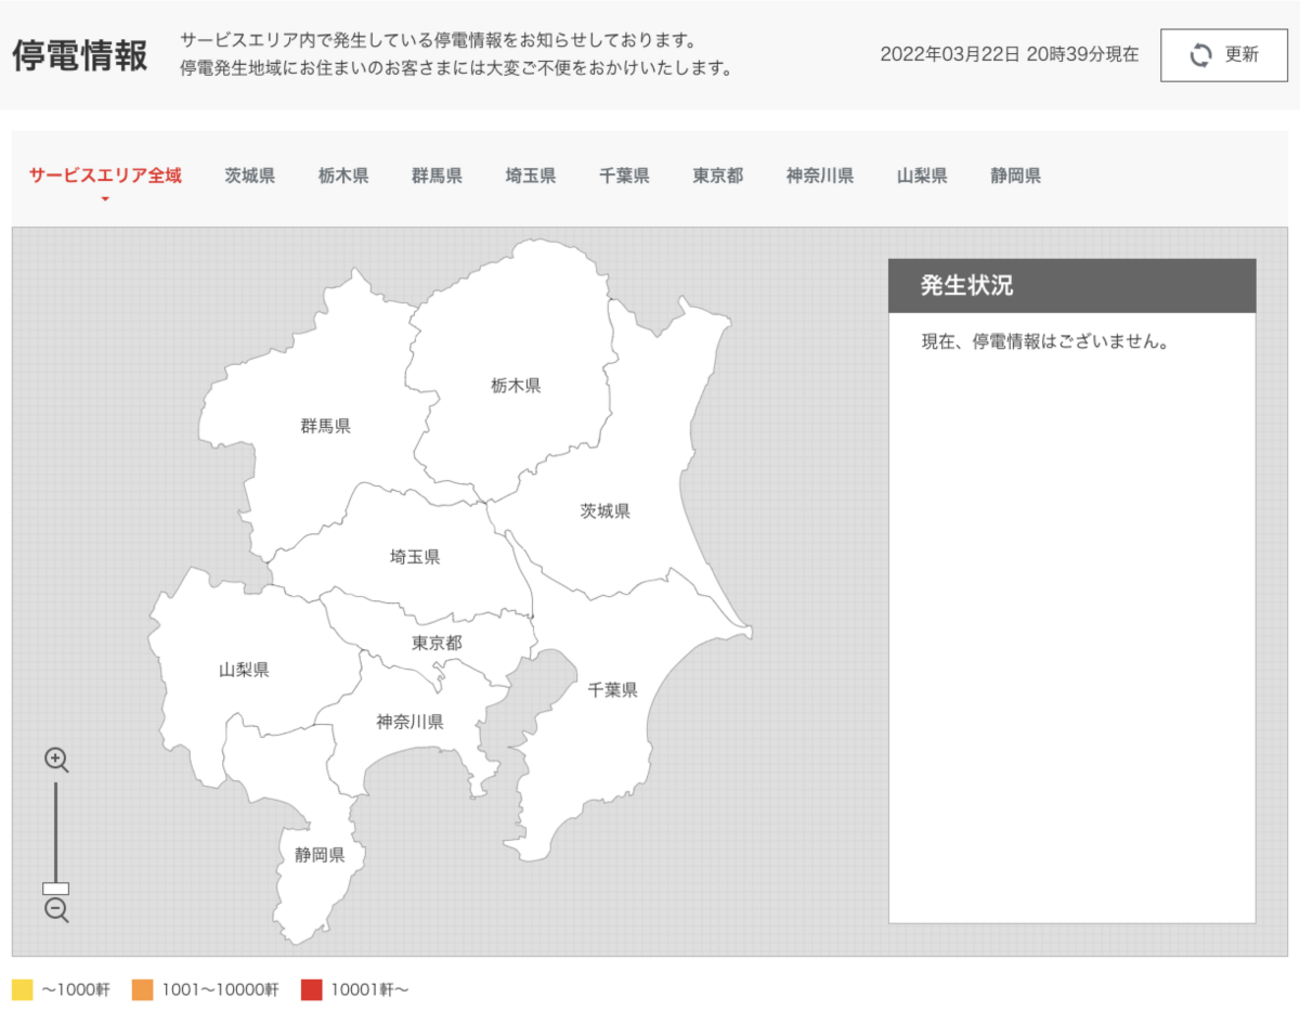1300x1024 pixels.
Task: Open the 栃木県 tab
Action: [x=343, y=176]
